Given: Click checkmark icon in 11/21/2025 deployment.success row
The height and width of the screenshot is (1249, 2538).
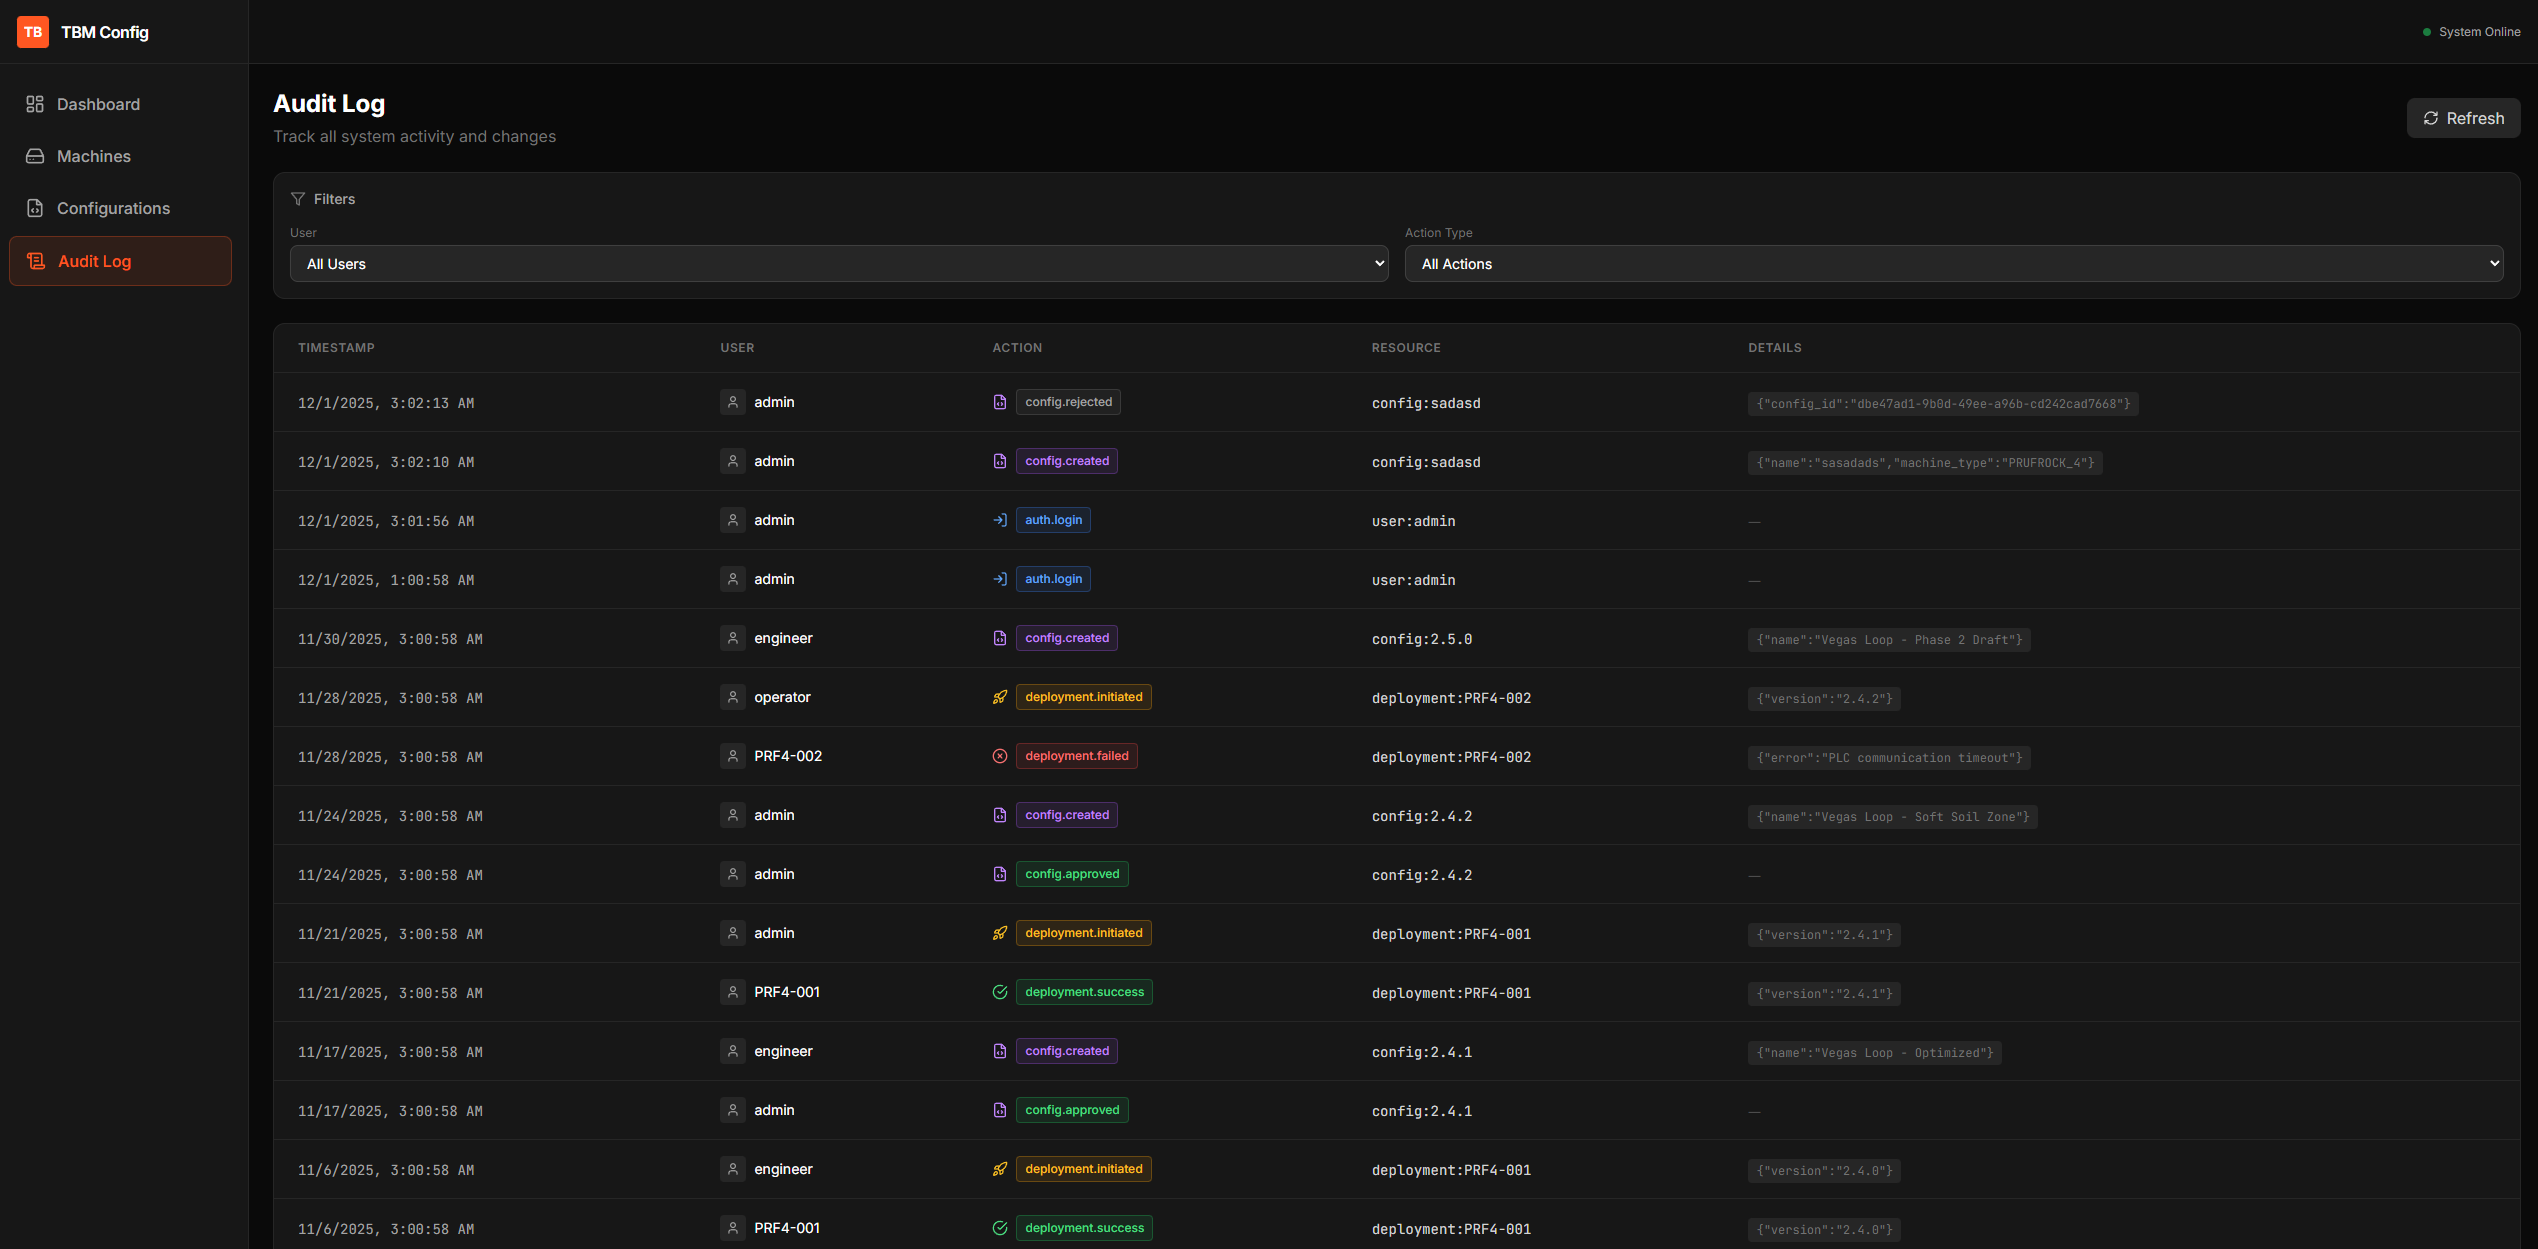Looking at the screenshot, I should click(x=1000, y=992).
